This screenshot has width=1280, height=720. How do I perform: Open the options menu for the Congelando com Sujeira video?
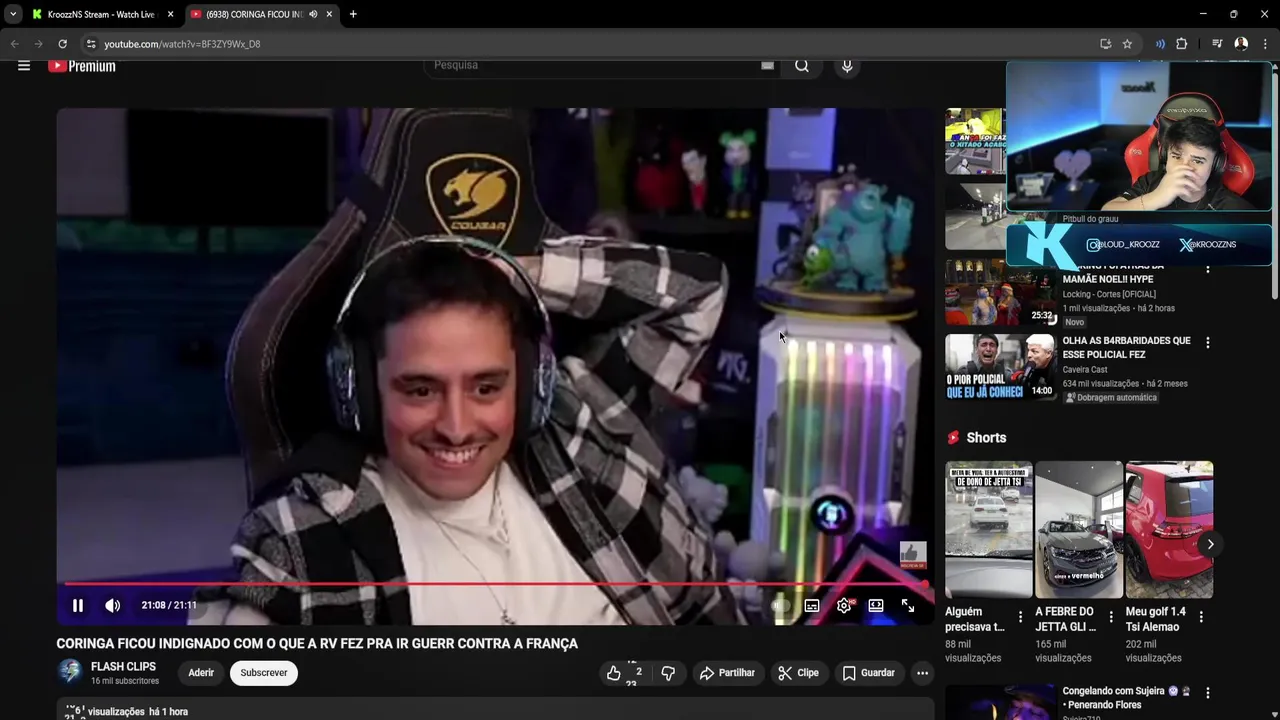coord(1208,693)
